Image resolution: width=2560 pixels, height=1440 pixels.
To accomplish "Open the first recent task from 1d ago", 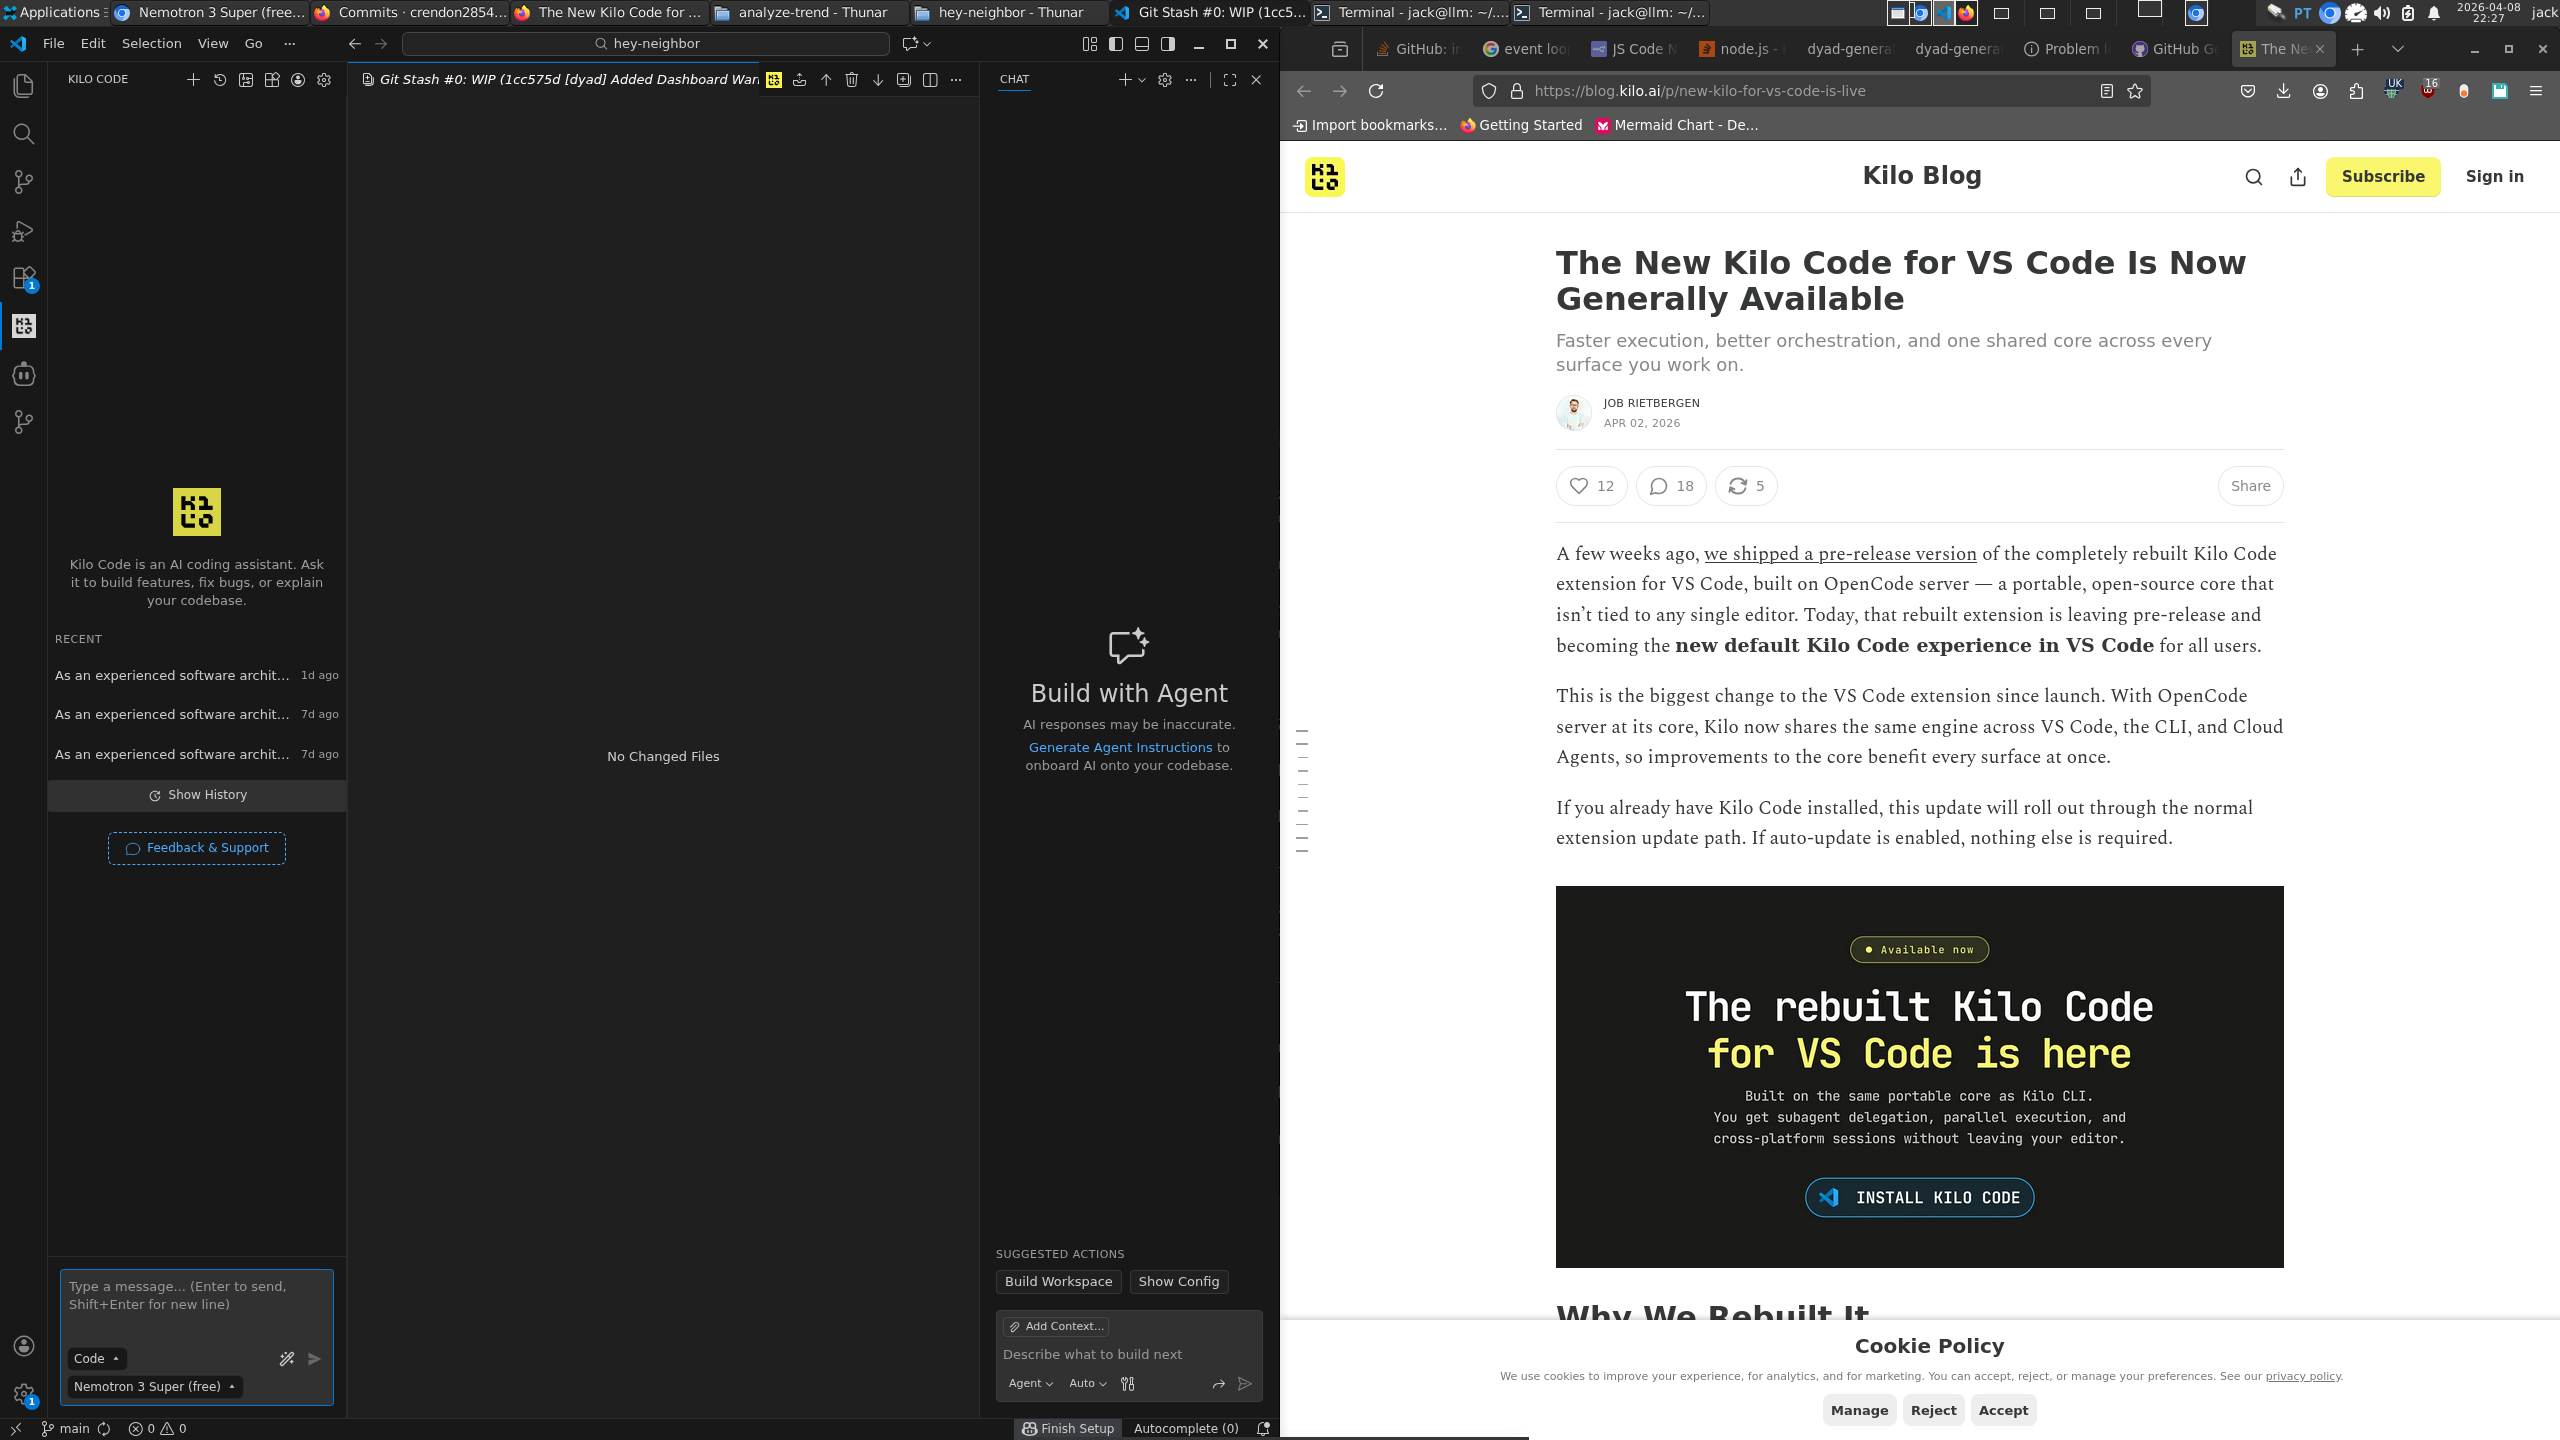I will tap(197, 676).
